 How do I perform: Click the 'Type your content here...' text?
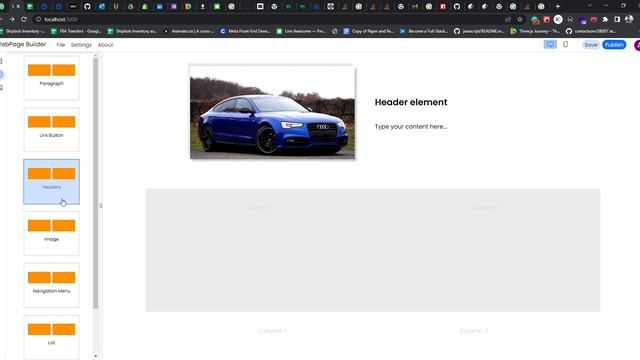click(x=411, y=127)
